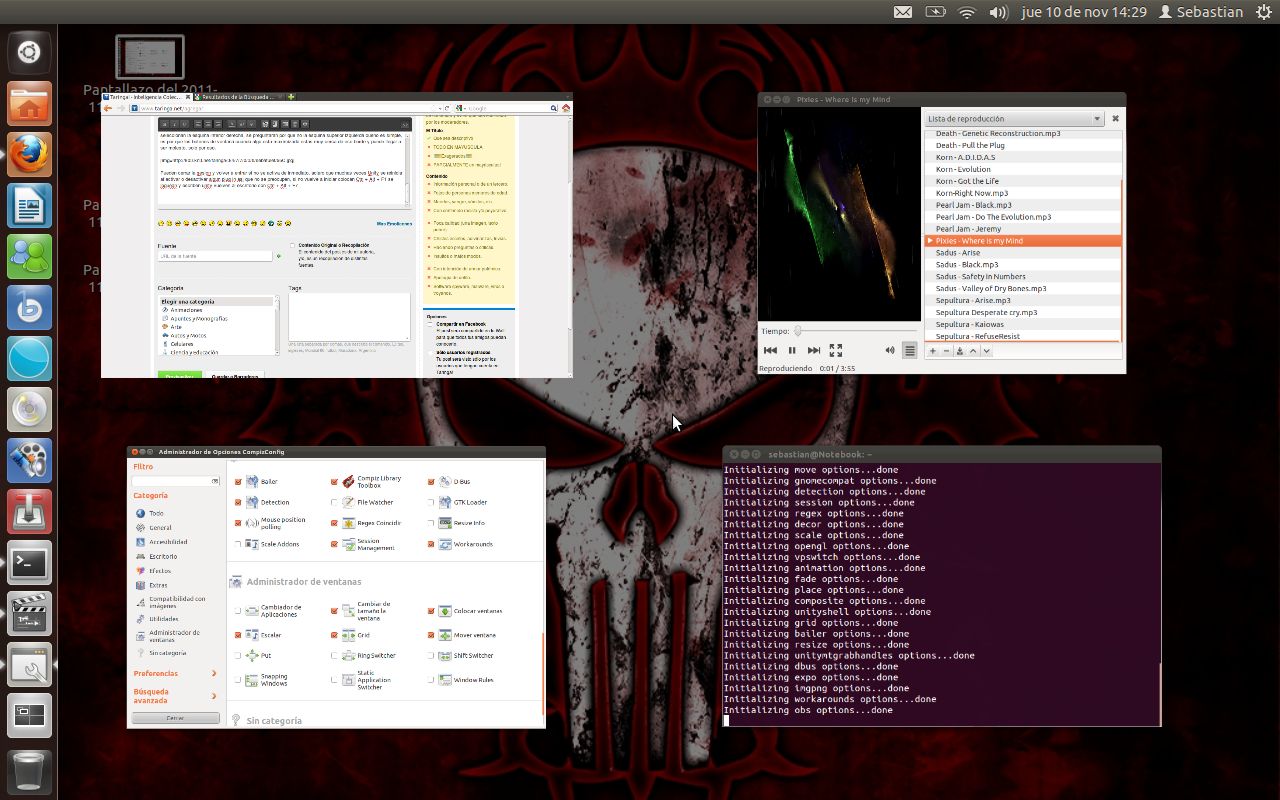Enable the Window Rules checkbox
This screenshot has width=1280, height=800.
(431, 680)
